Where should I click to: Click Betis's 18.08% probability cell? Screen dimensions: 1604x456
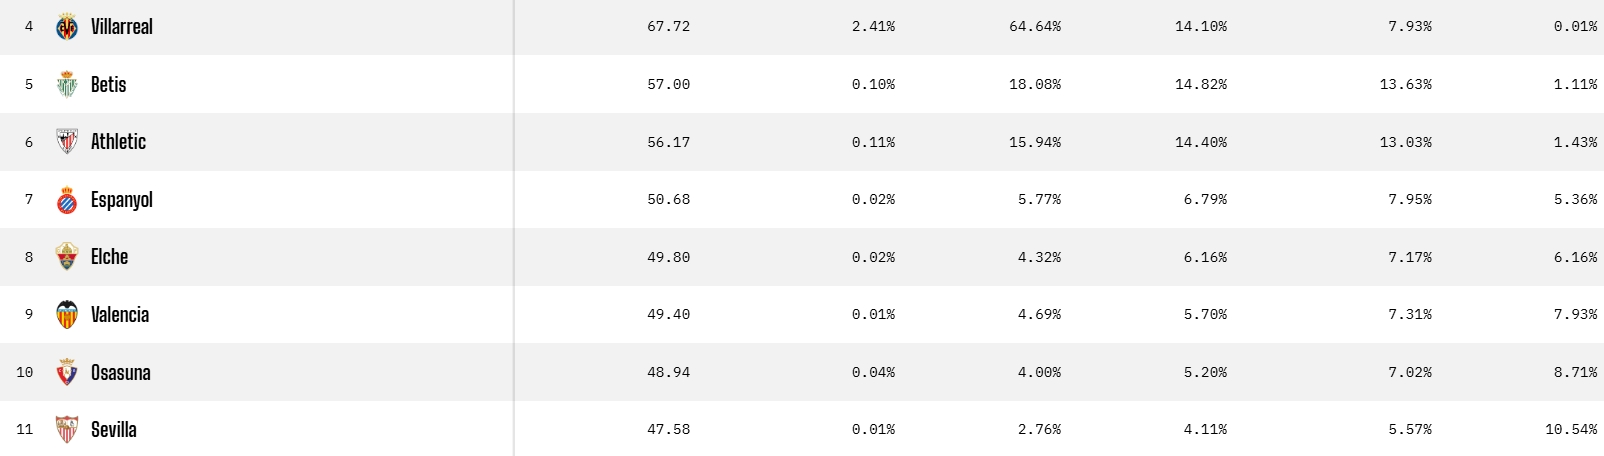(1035, 85)
